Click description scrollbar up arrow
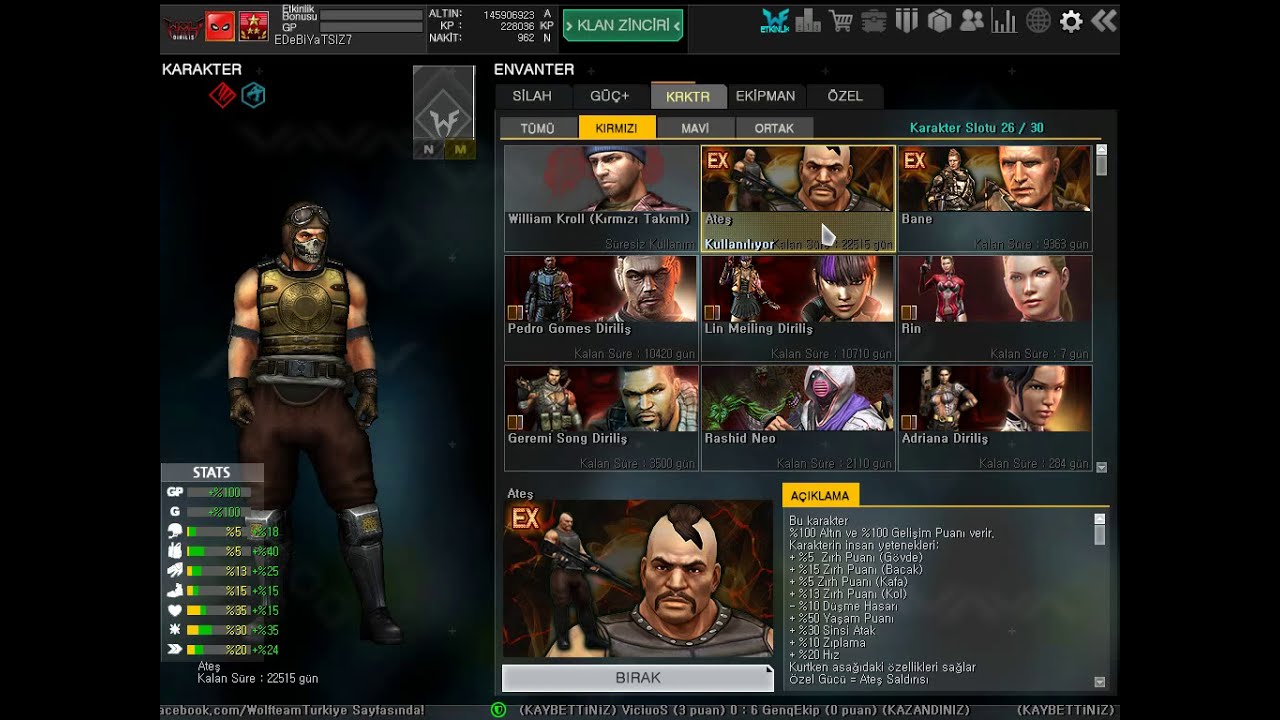Viewport: 1280px width, 720px height. pos(1100,518)
